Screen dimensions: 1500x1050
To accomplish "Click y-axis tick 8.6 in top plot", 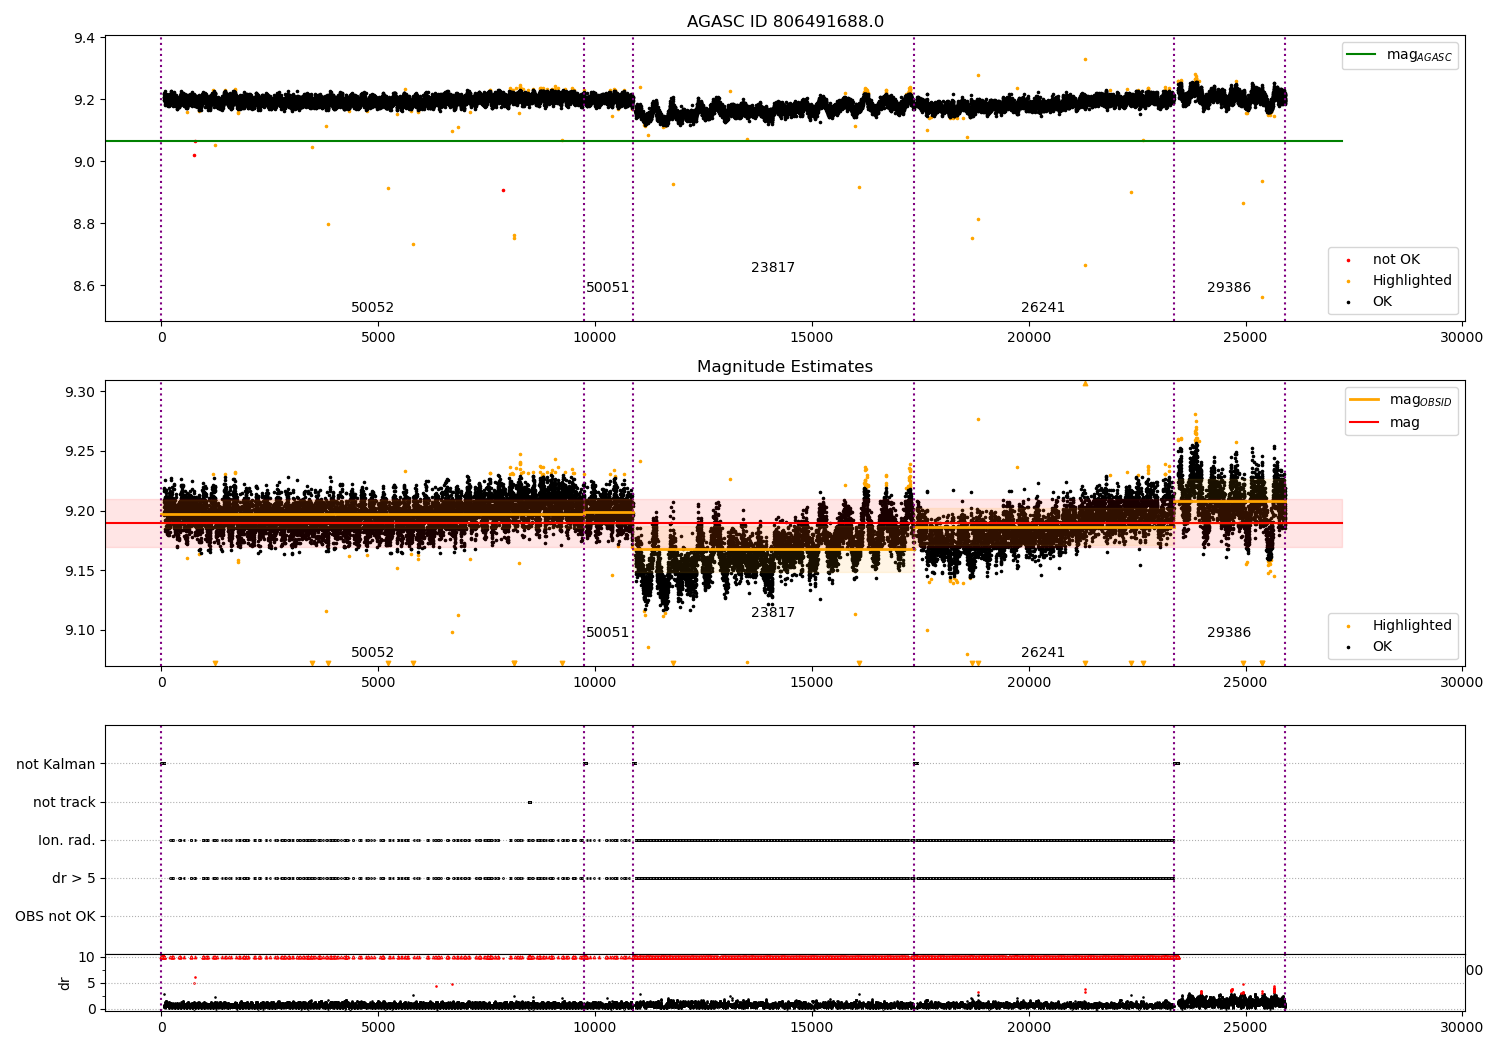I will (x=84, y=287).
